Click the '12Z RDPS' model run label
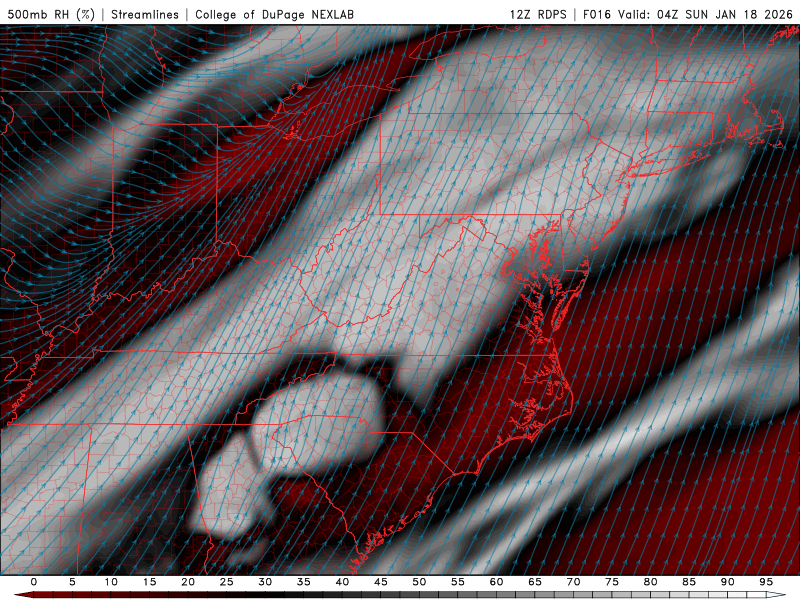The image size is (800, 600). coord(538,14)
